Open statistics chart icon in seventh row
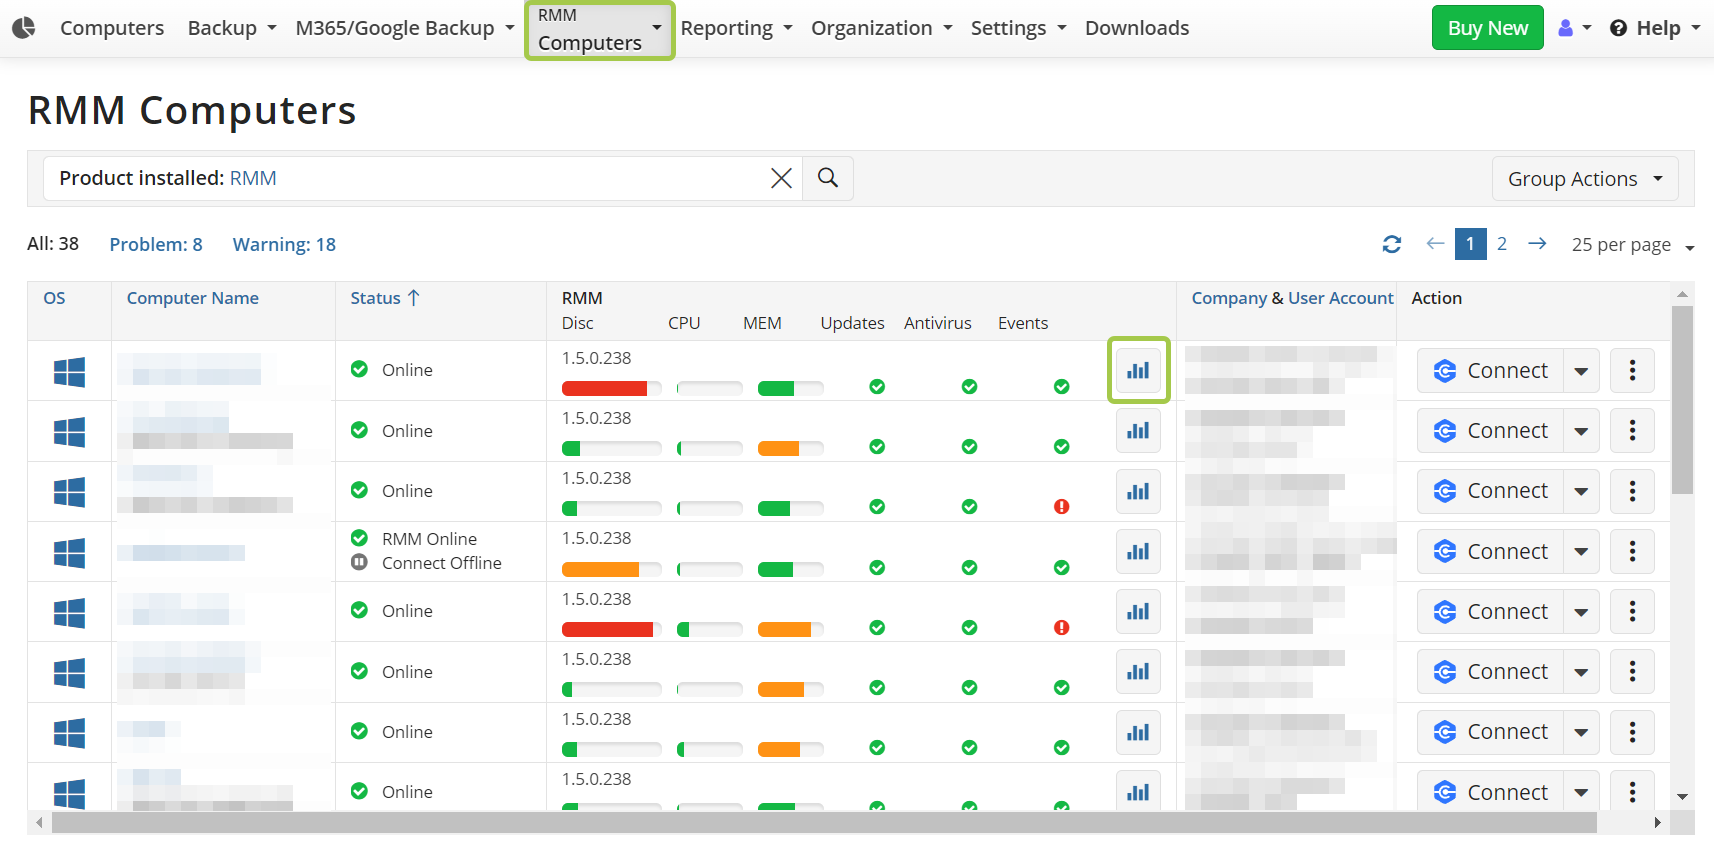 (1138, 732)
